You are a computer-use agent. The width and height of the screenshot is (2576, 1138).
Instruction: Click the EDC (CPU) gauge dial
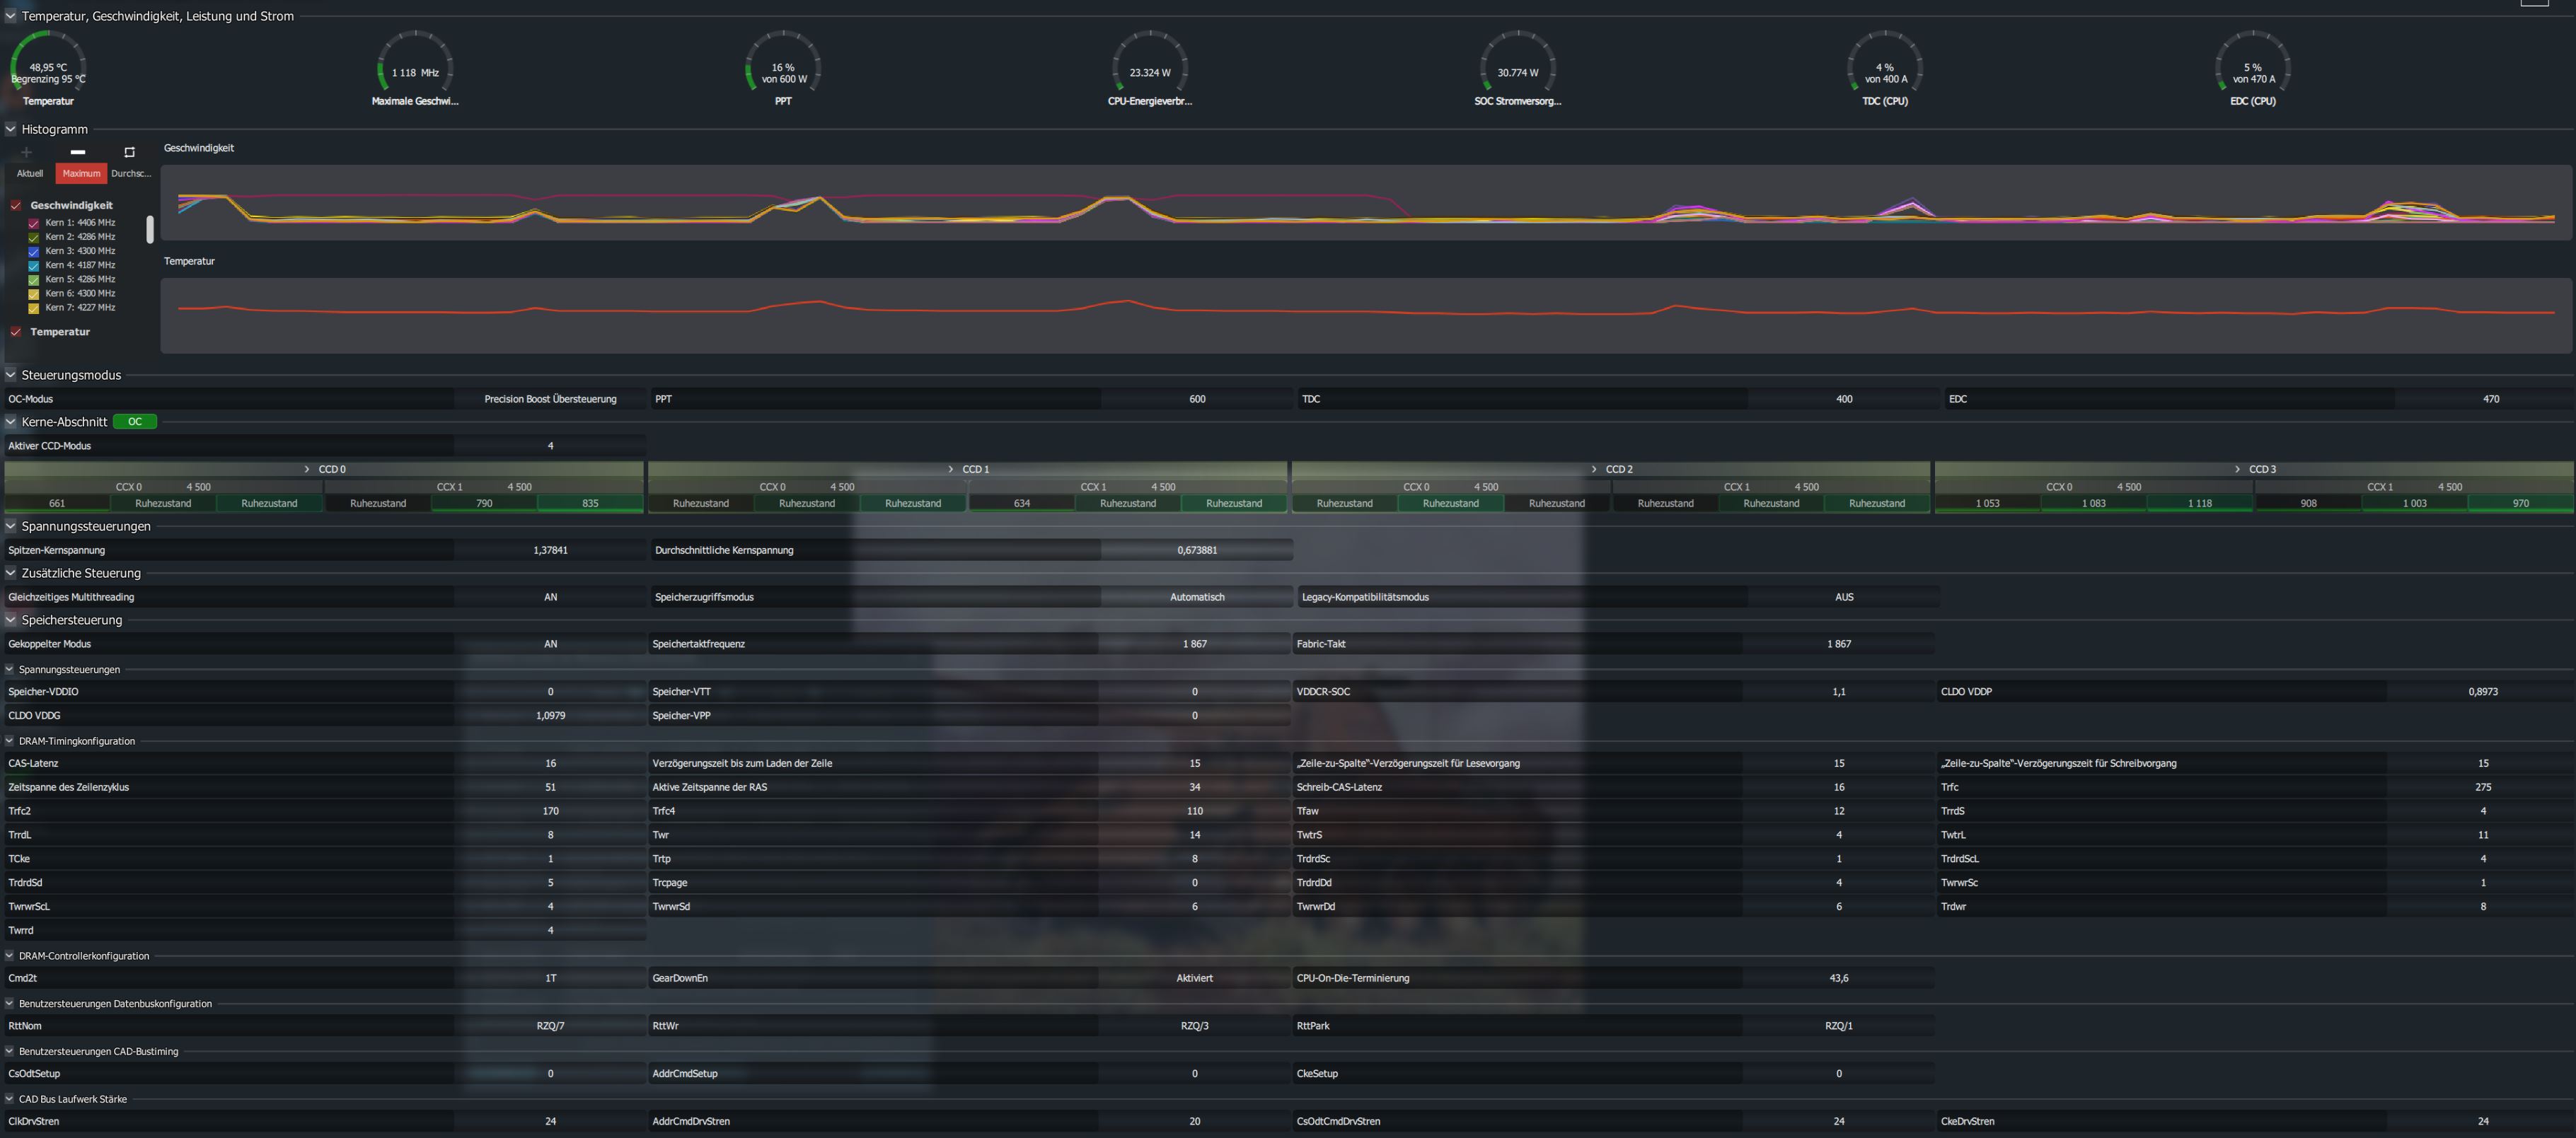(x=2252, y=69)
